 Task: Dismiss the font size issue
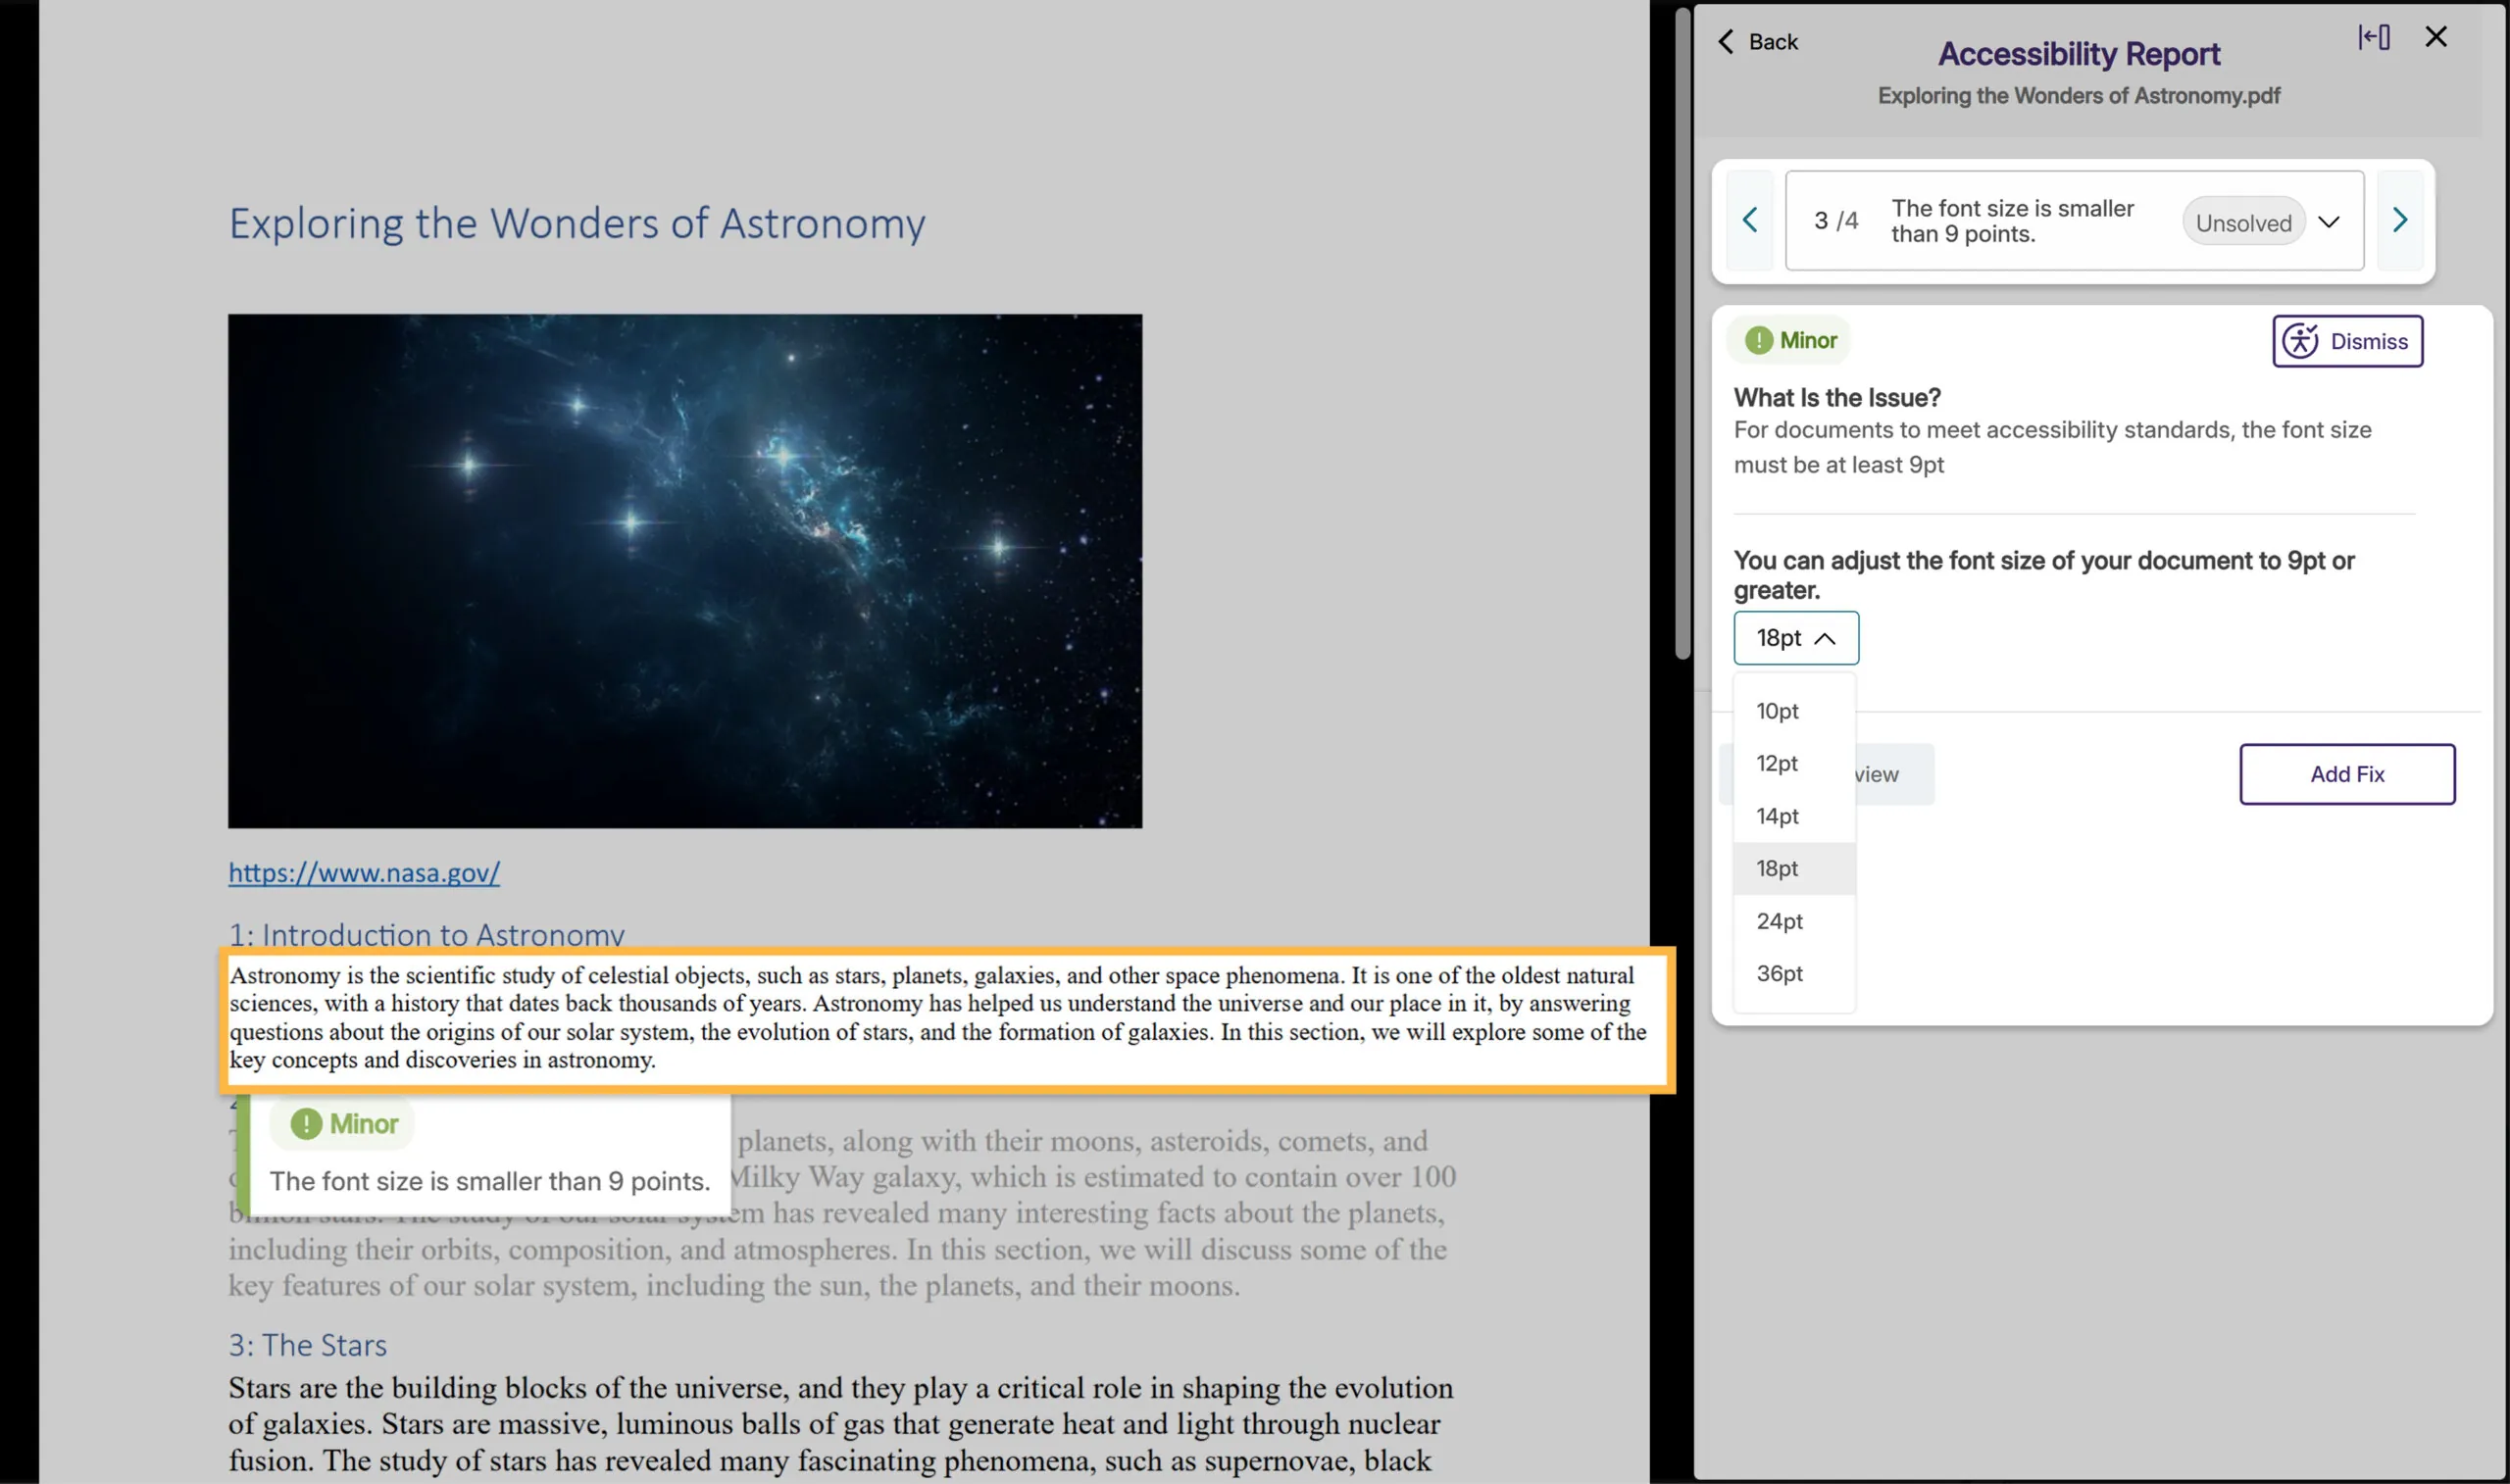click(x=2348, y=340)
